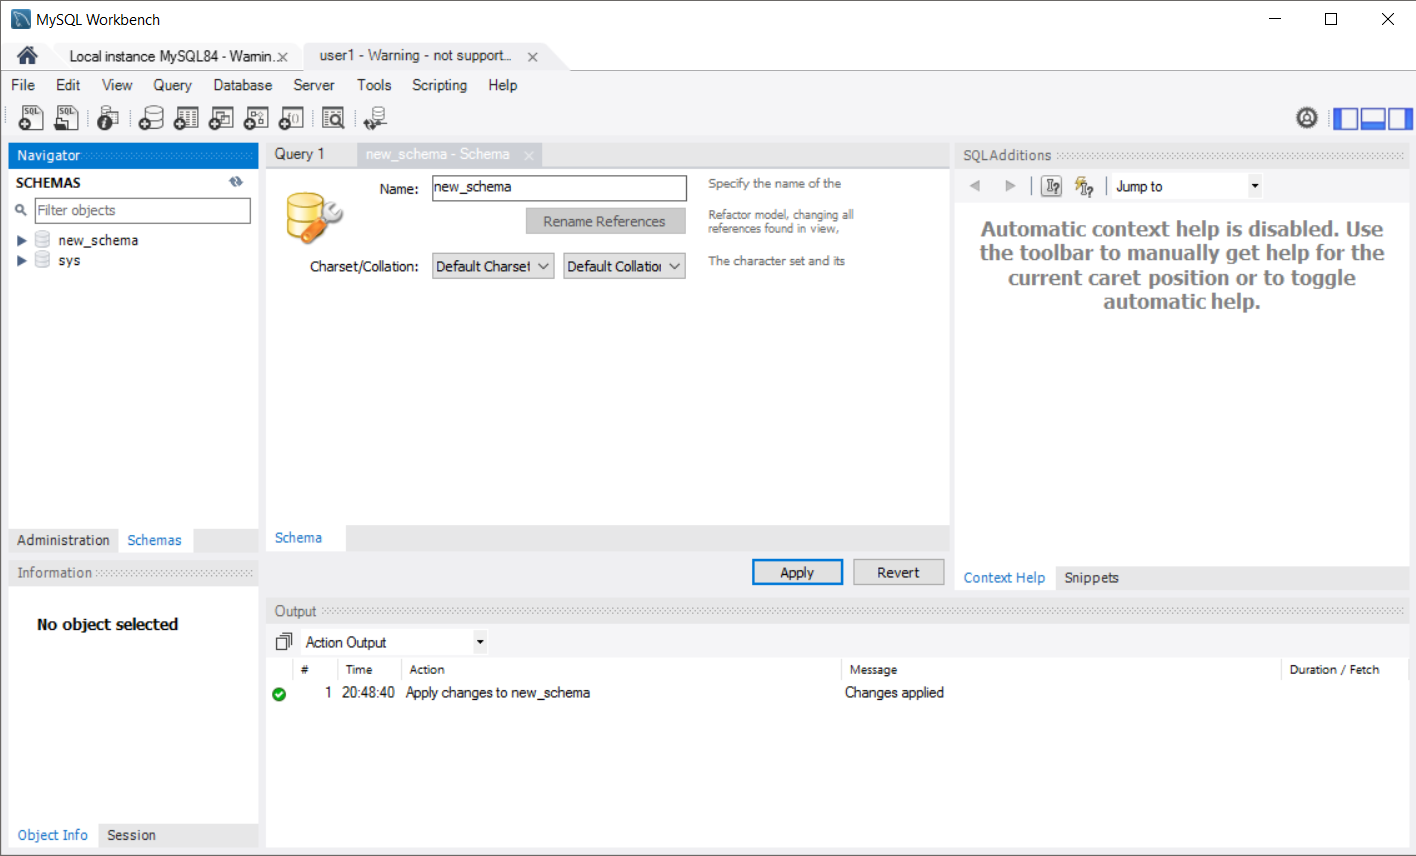1416x856 pixels.
Task: Click the large schema database icon
Action: point(313,217)
